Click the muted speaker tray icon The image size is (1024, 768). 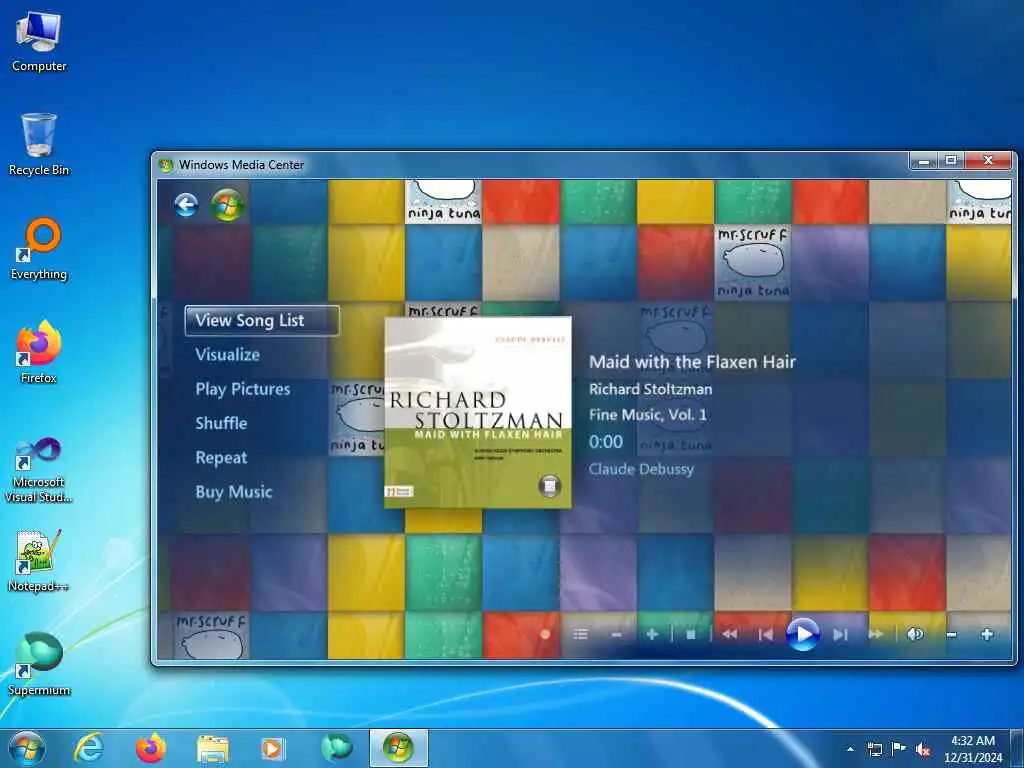(x=923, y=749)
